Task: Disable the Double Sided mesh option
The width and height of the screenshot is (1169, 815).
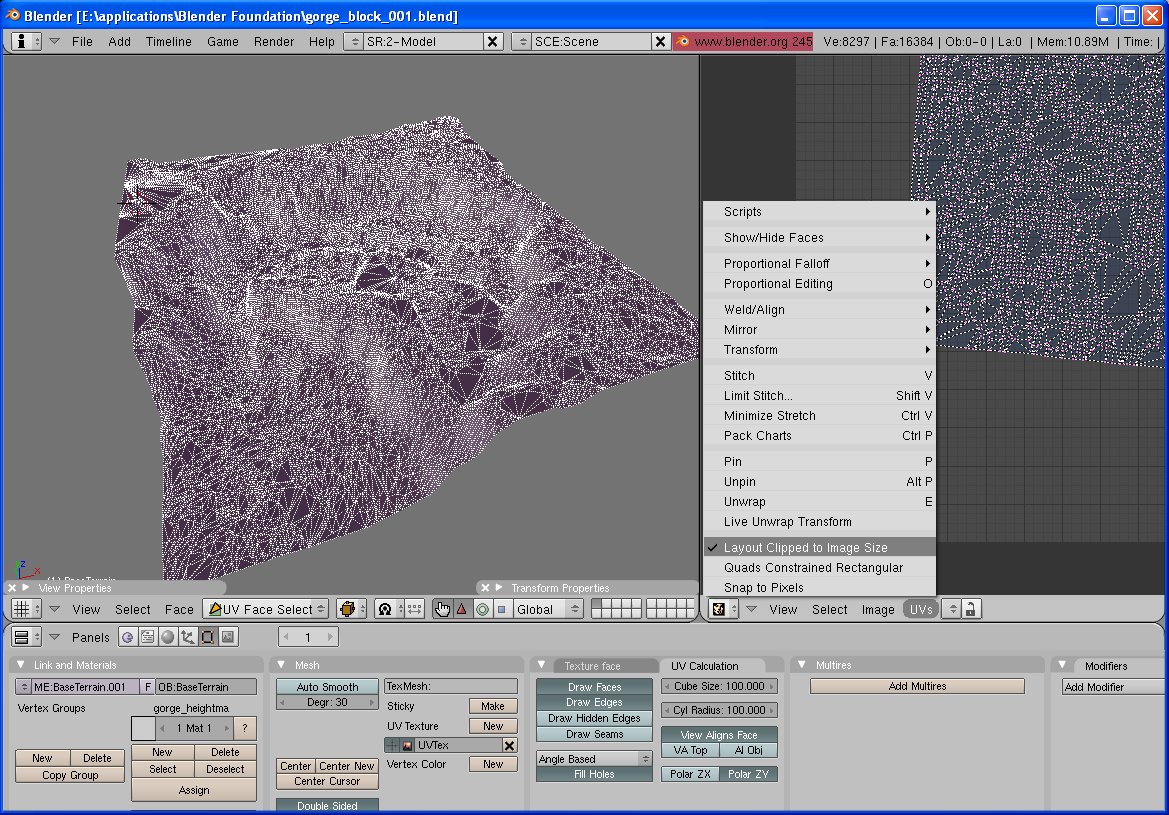Action: pos(327,806)
